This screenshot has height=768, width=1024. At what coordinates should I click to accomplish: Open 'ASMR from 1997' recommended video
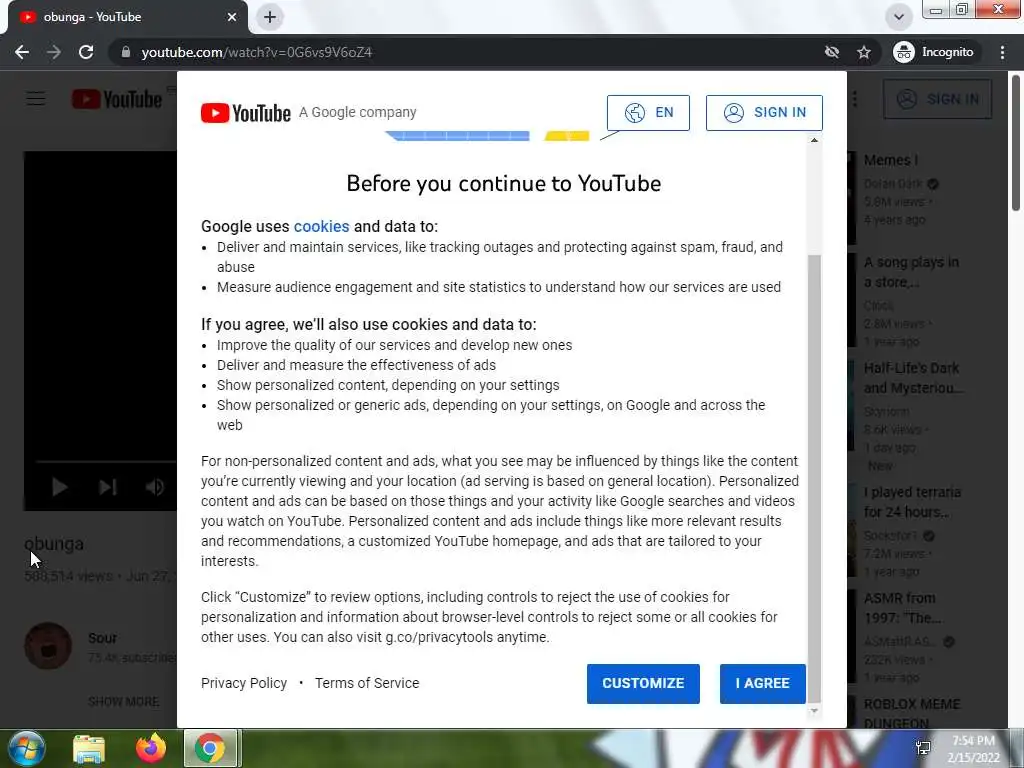[902, 608]
